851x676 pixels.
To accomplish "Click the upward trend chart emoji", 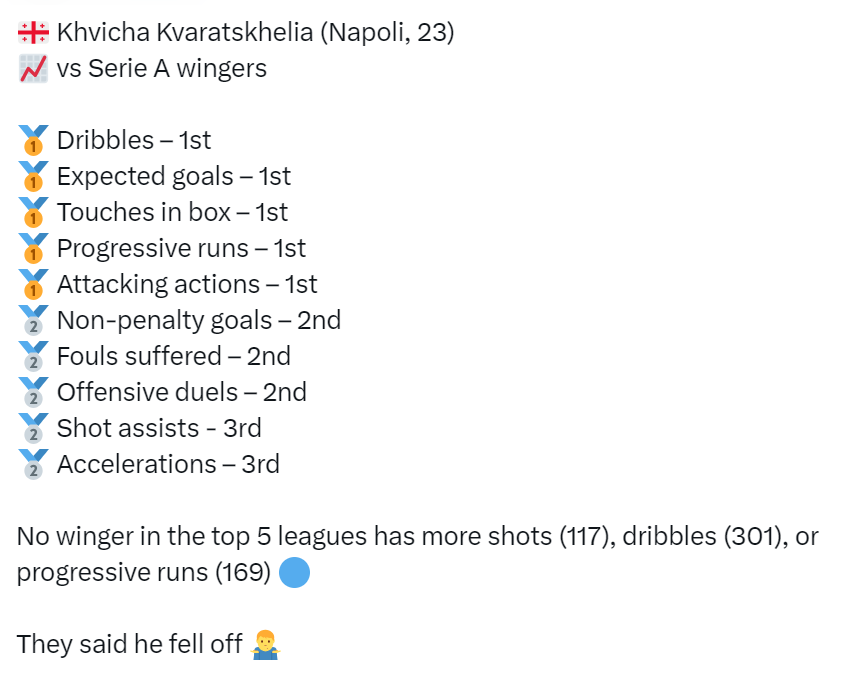I will tap(33, 69).
